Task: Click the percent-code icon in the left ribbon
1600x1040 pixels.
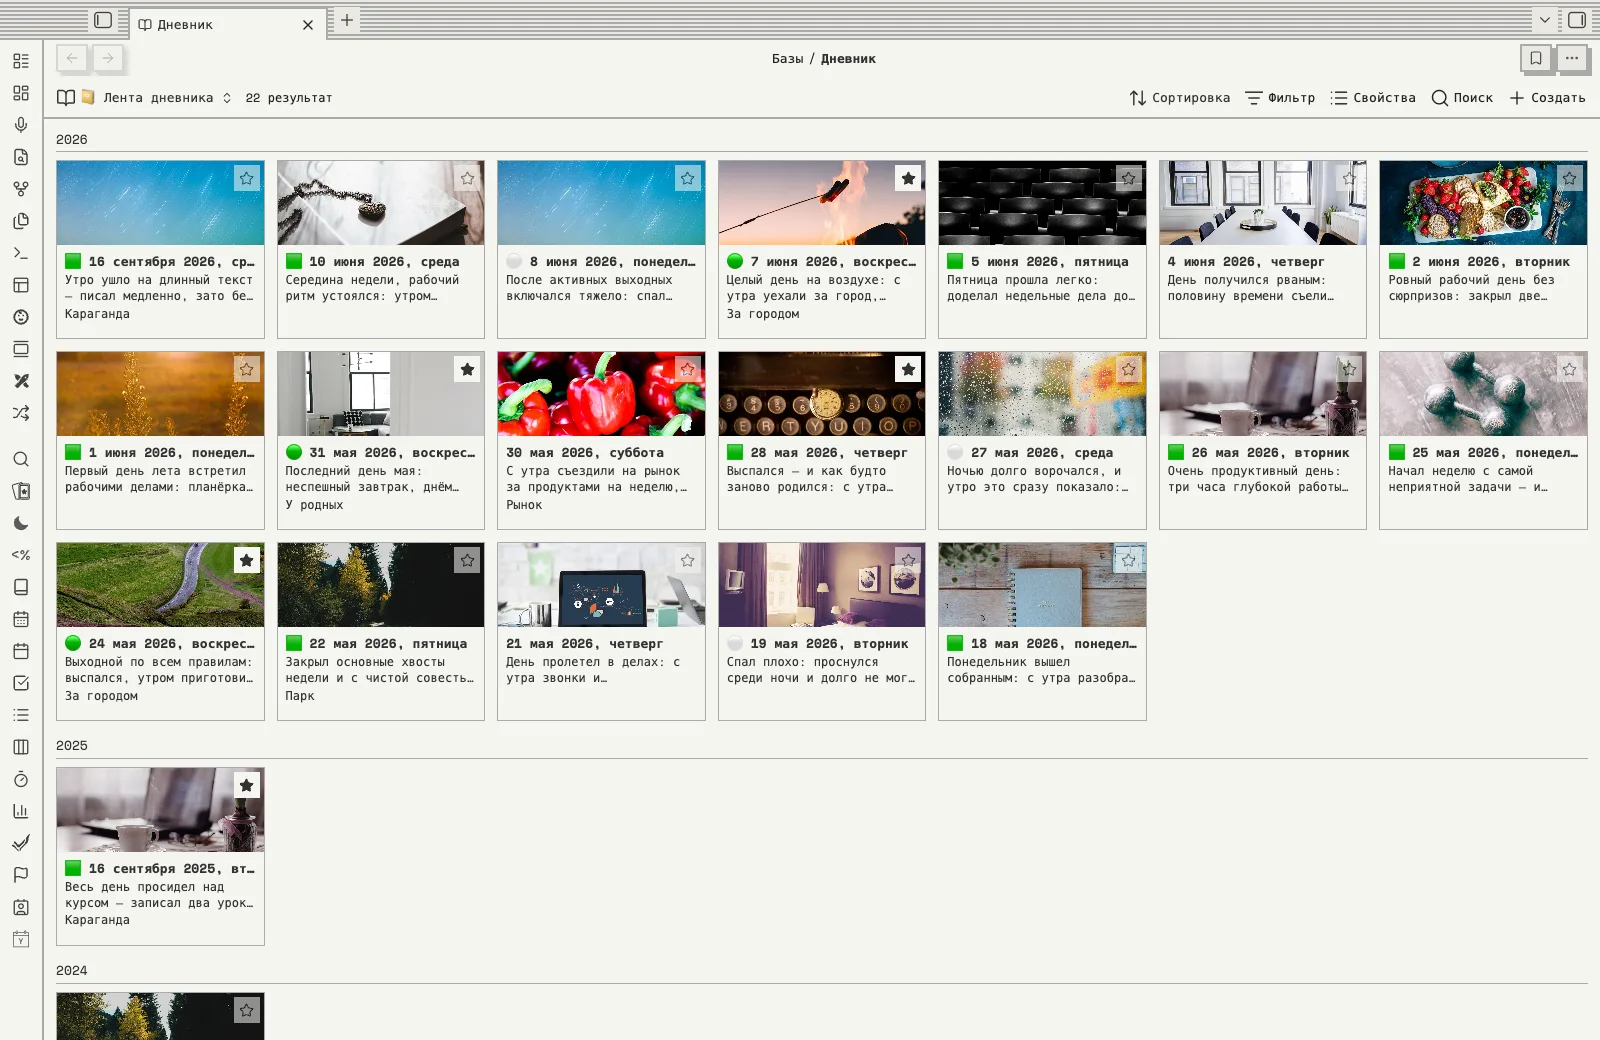Action: coord(21,555)
